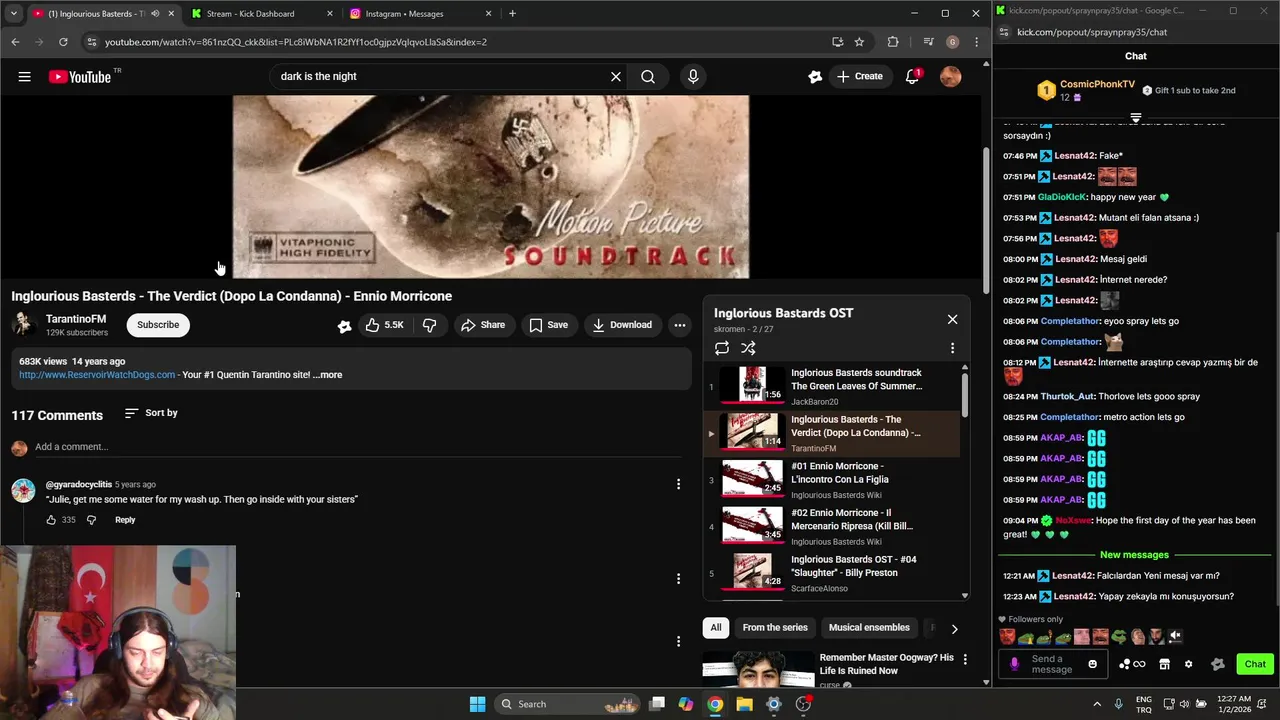Play Slaughter - Billy Preston playlist item

pyautogui.click(x=832, y=573)
